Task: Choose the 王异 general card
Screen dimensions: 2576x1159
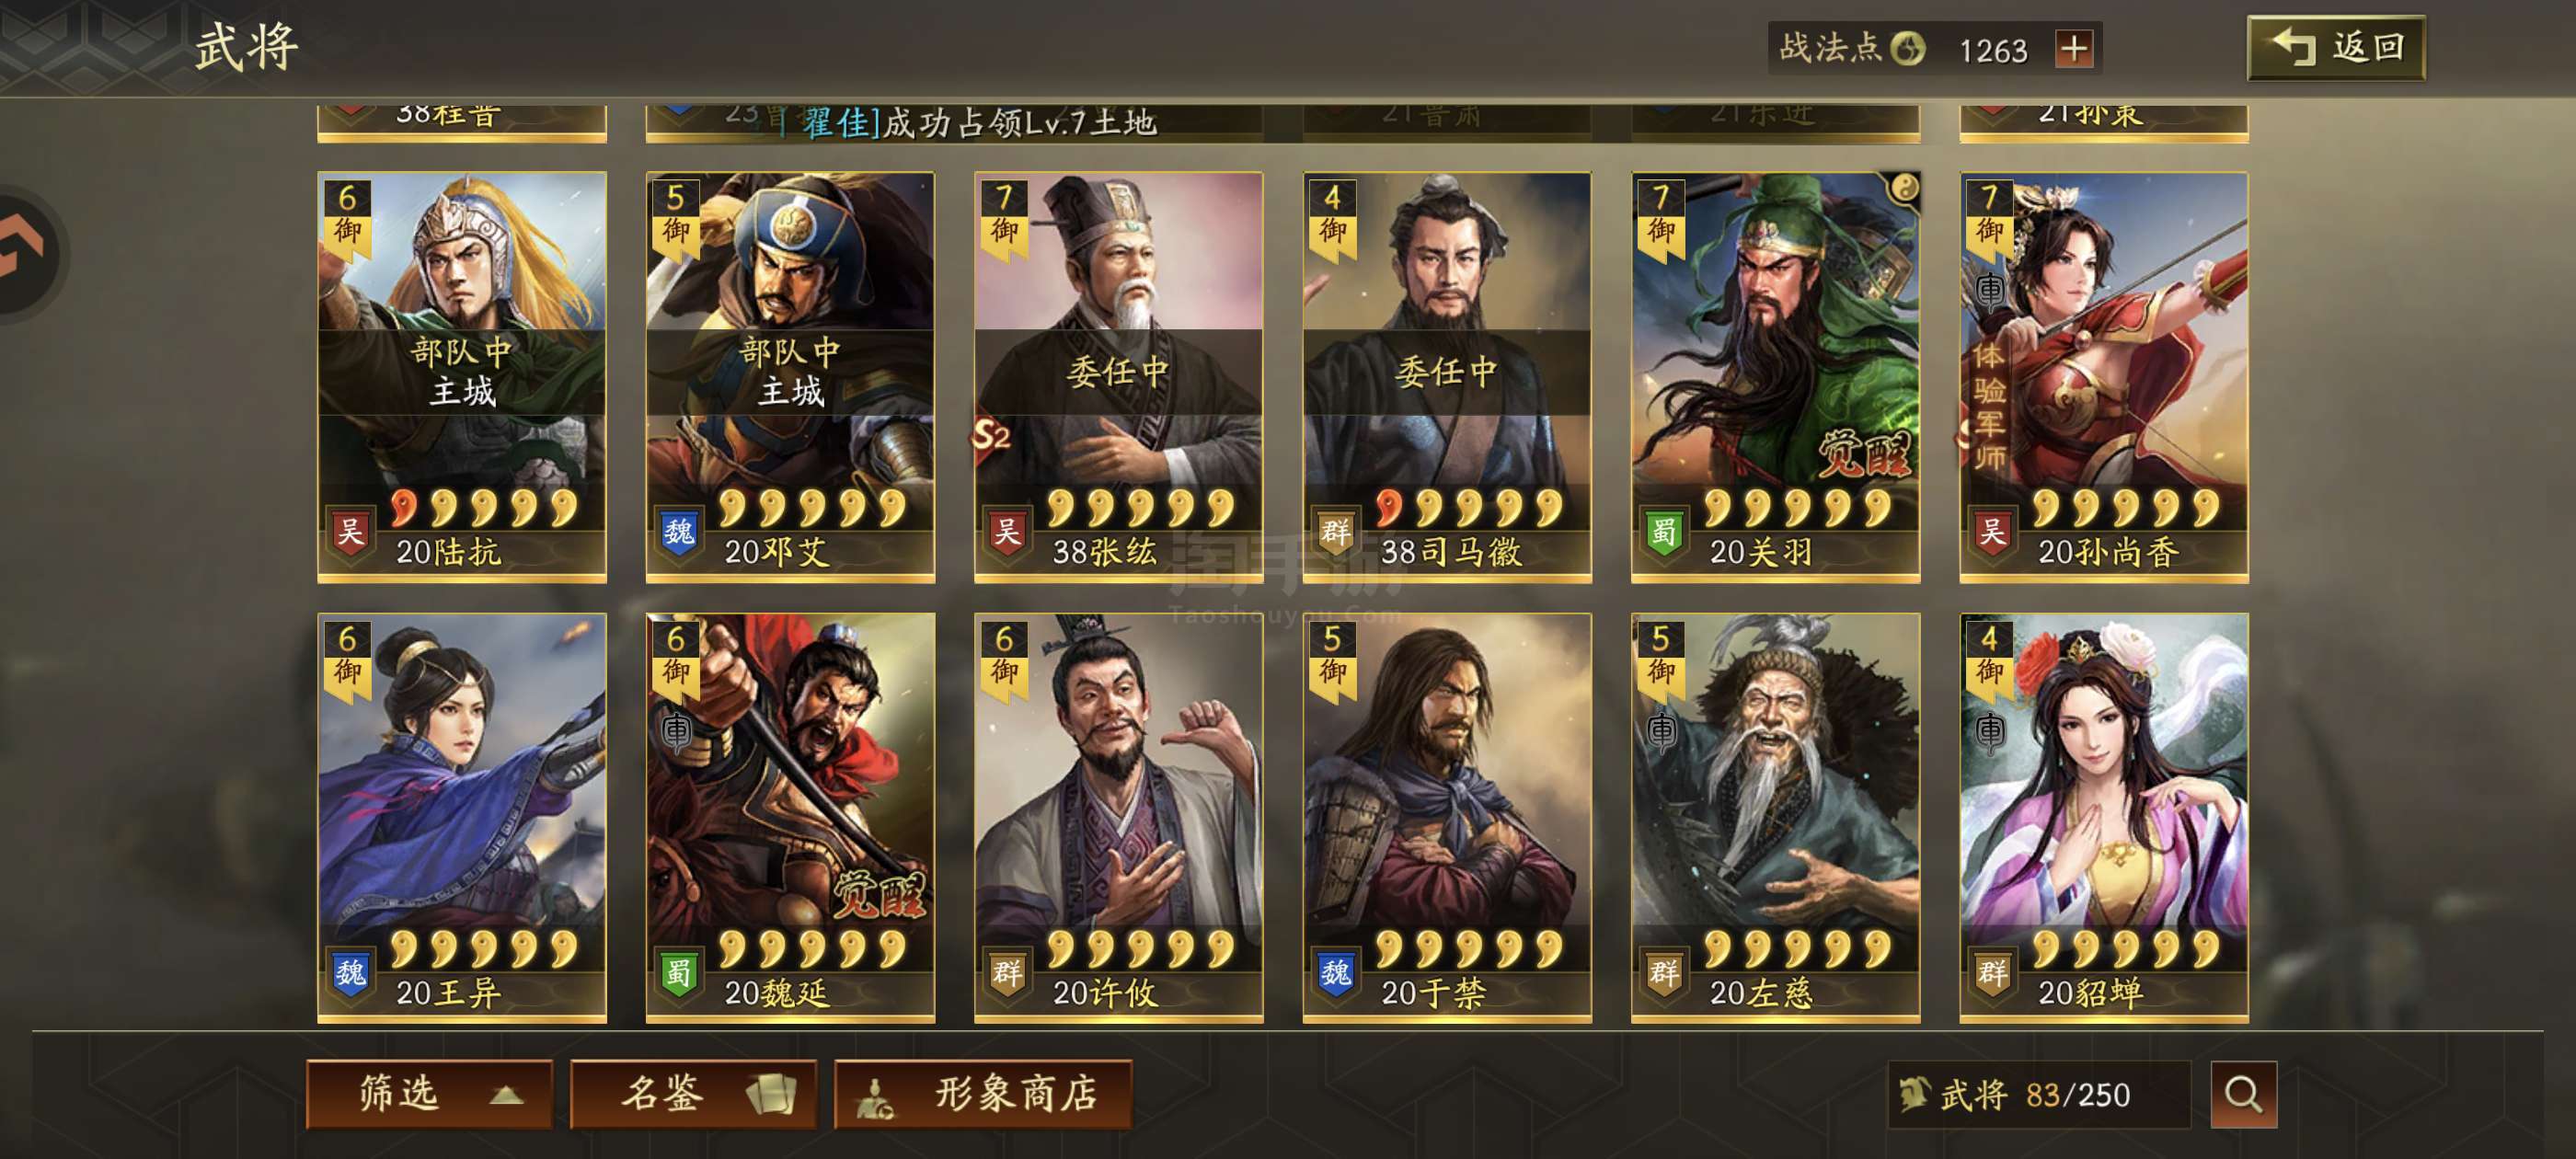Action: (x=462, y=818)
